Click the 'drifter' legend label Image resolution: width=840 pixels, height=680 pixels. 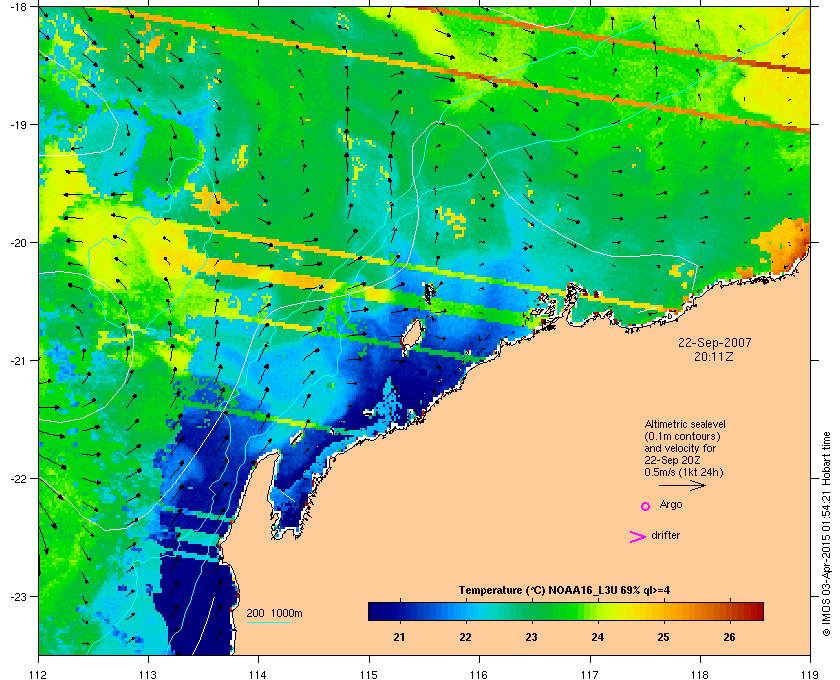tap(665, 535)
